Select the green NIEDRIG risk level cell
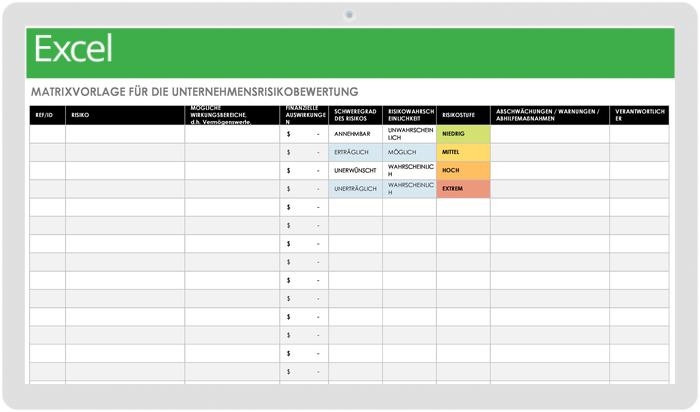This screenshot has width=700, height=412. [x=463, y=134]
